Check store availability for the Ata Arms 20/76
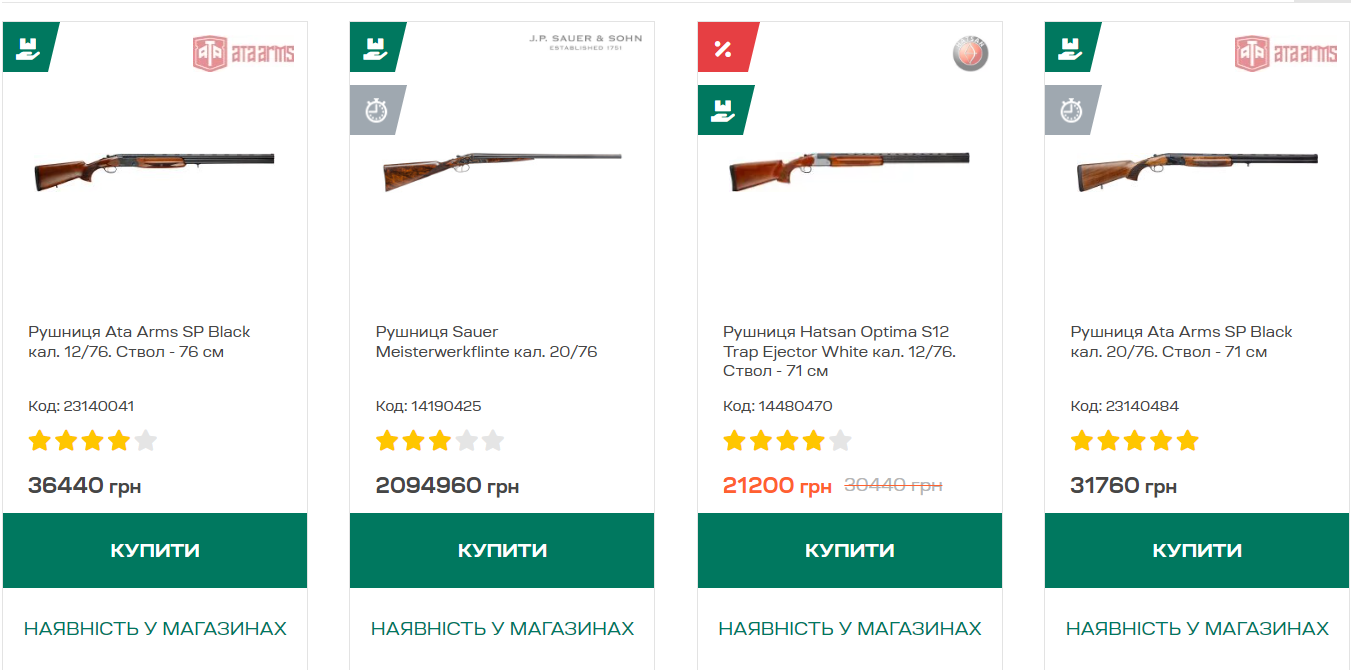Screen dimensions: 1351x670 point(1197,629)
